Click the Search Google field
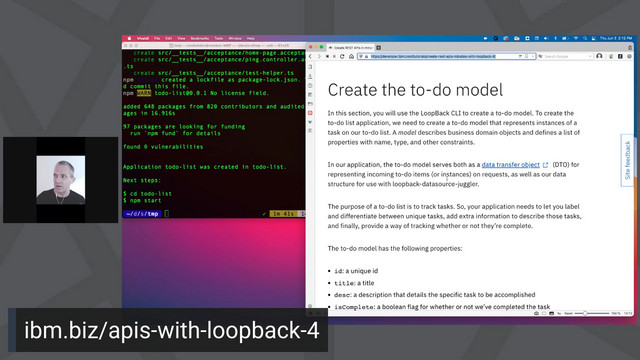640x360 pixels. (565, 56)
